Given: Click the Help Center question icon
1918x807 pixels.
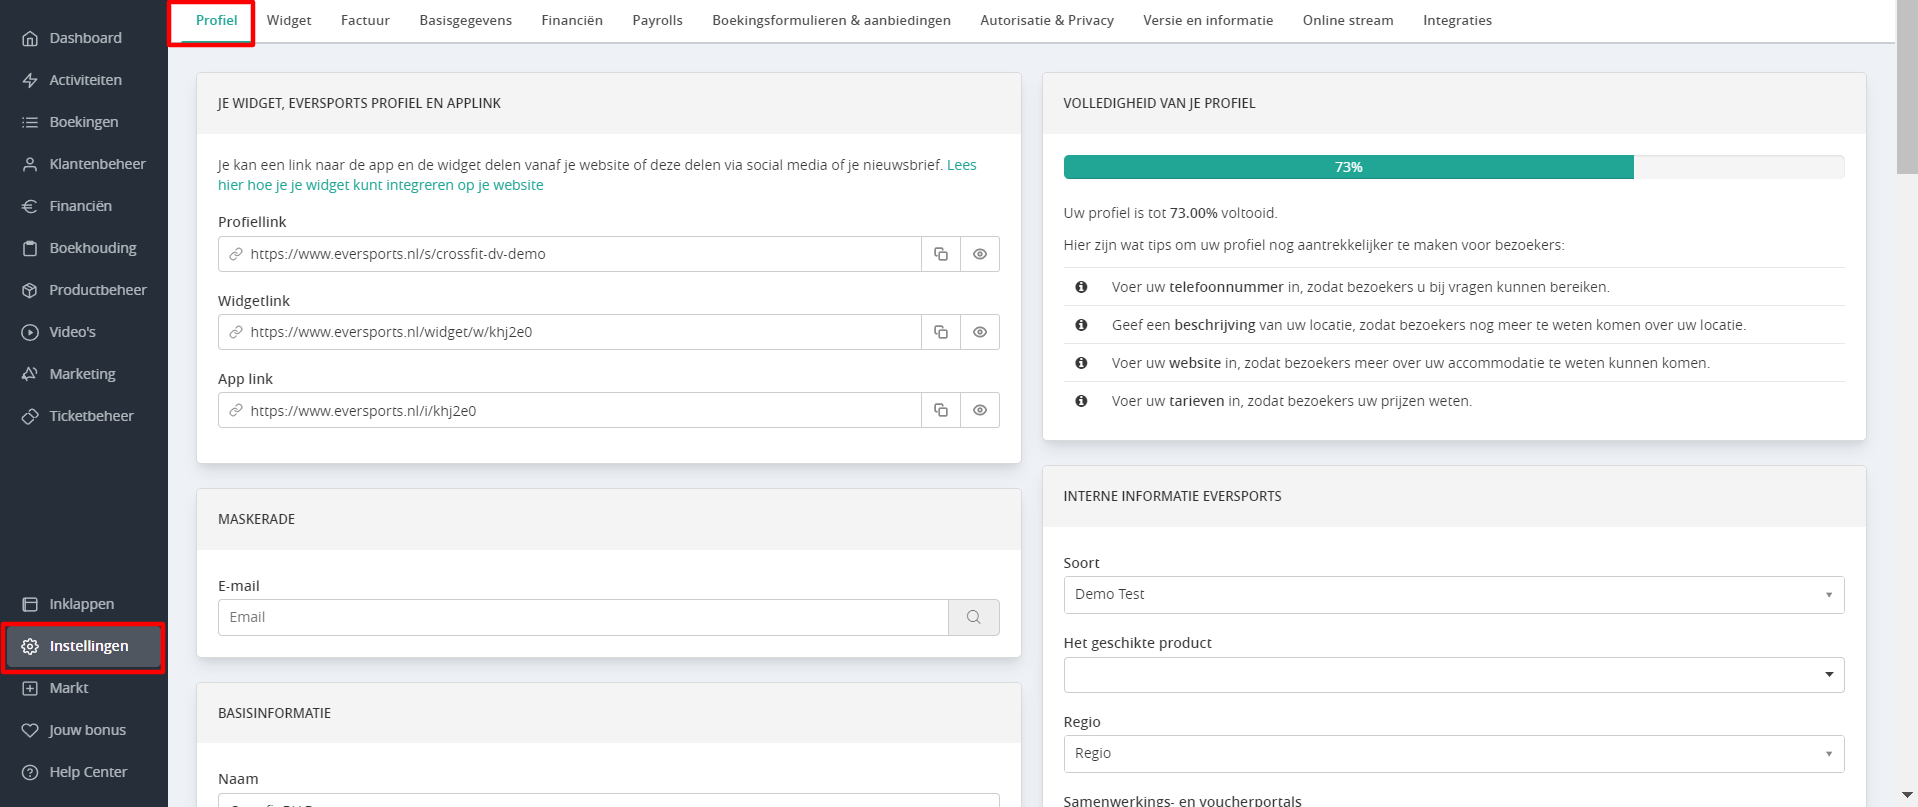Looking at the screenshot, I should pyautogui.click(x=30, y=772).
